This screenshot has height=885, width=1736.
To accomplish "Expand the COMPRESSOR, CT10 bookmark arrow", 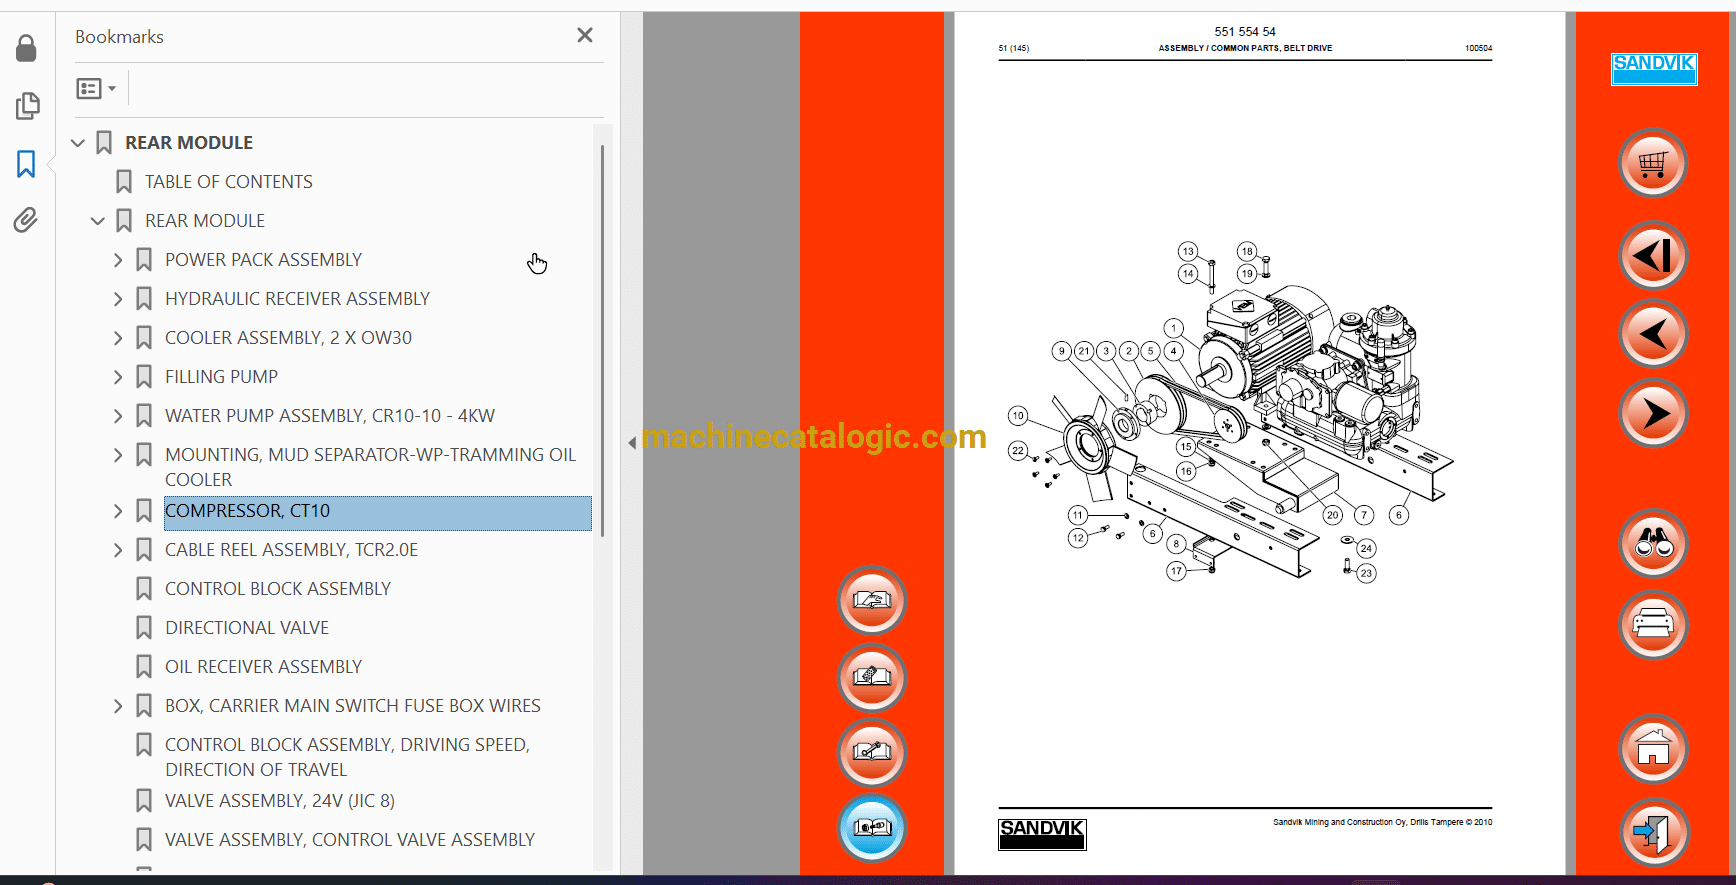I will (x=118, y=511).
